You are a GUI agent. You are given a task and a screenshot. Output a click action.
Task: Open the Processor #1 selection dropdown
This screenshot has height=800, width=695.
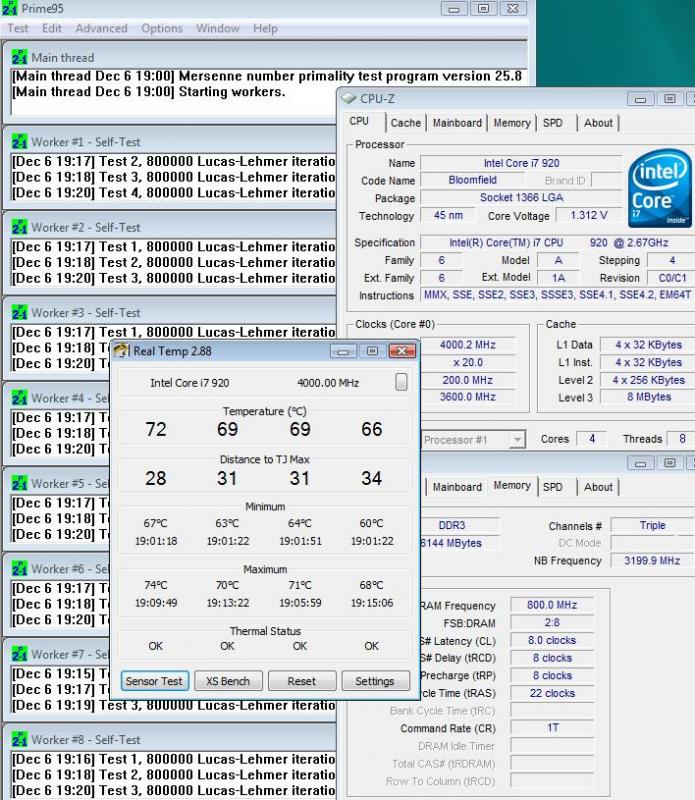pyautogui.click(x=517, y=440)
